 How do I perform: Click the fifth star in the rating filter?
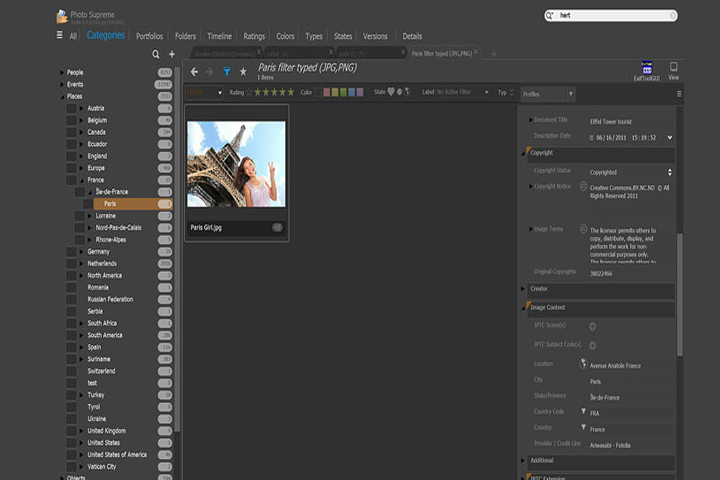tap(291, 92)
